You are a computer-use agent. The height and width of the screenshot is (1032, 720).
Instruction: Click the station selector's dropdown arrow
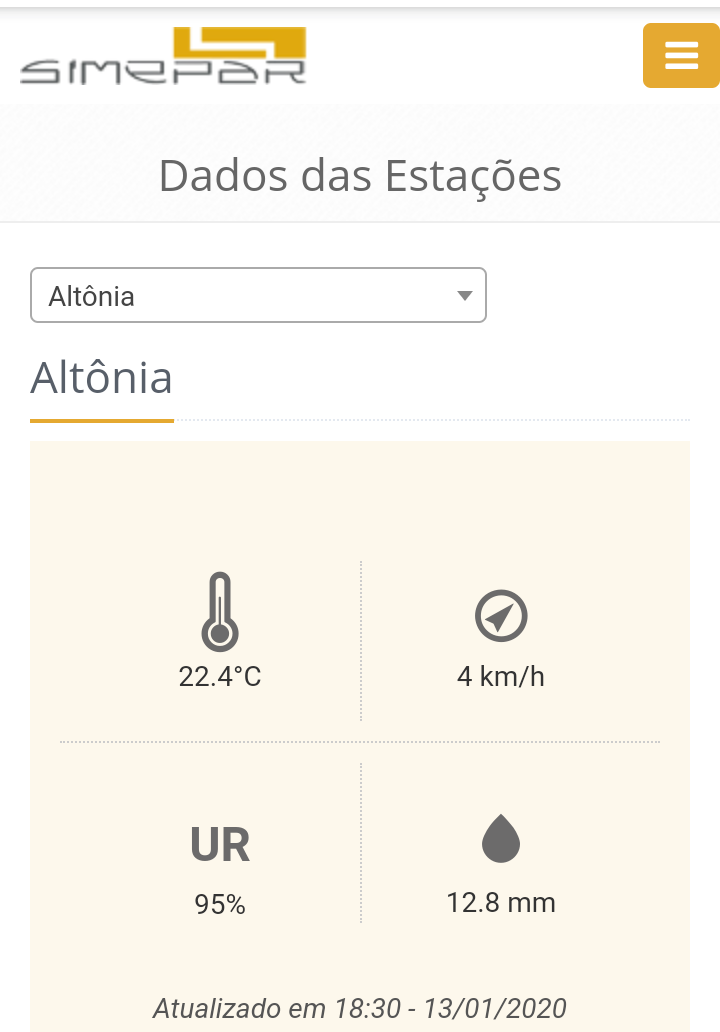click(464, 296)
